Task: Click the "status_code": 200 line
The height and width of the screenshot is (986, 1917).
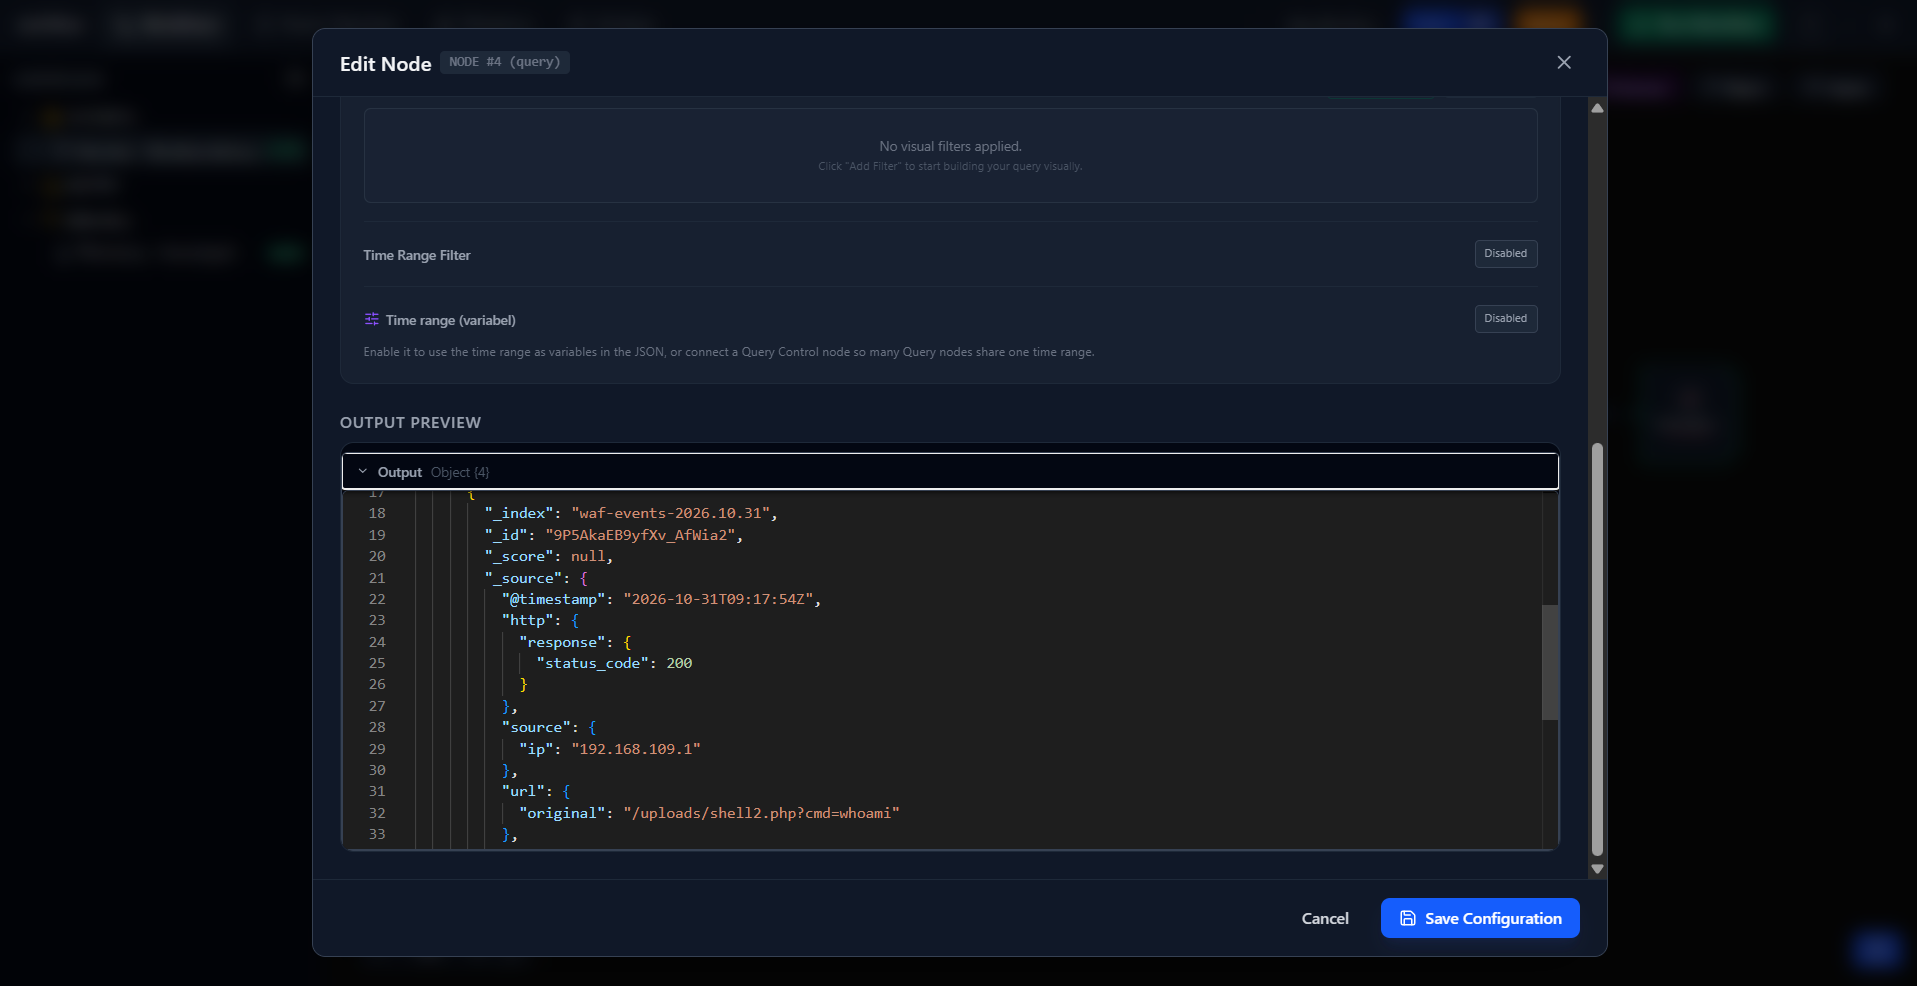Action: 614,663
